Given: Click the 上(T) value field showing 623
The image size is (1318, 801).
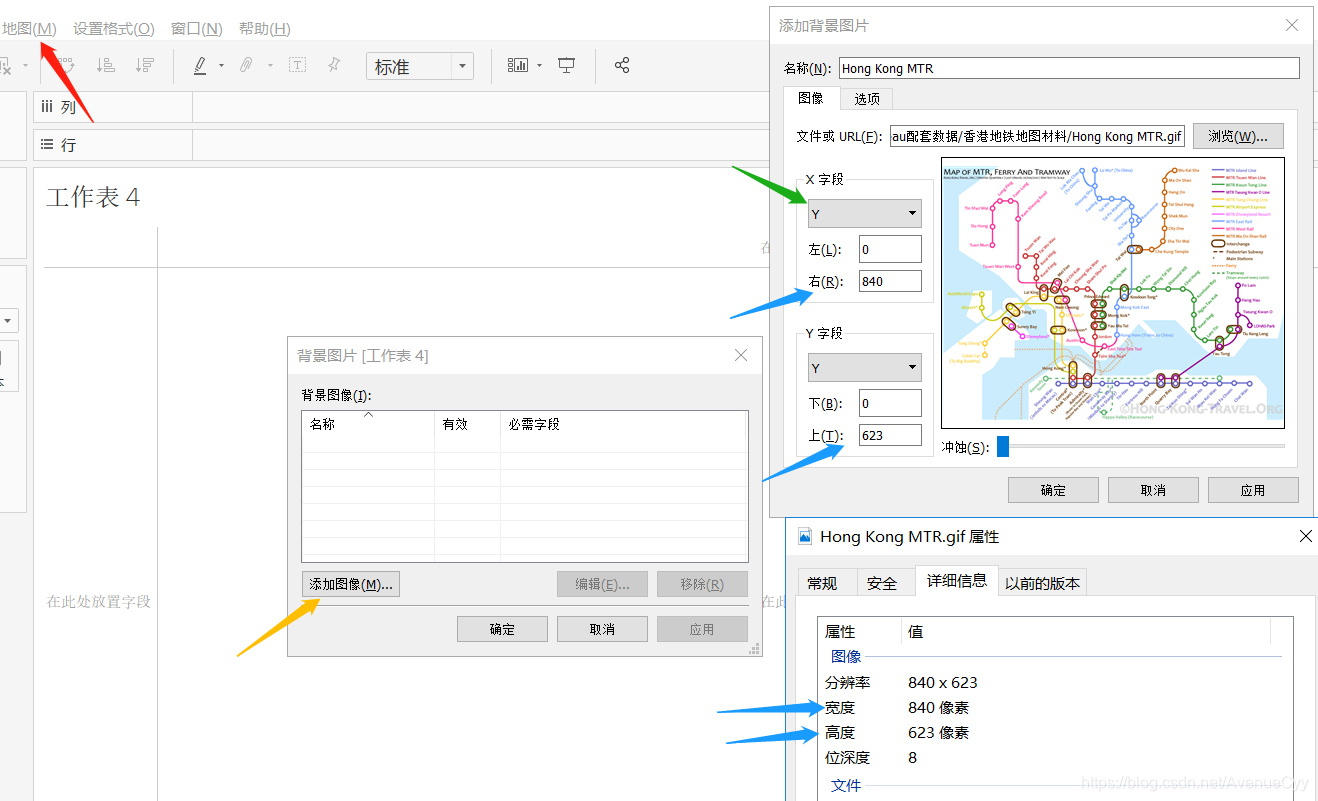Looking at the screenshot, I should pos(890,435).
